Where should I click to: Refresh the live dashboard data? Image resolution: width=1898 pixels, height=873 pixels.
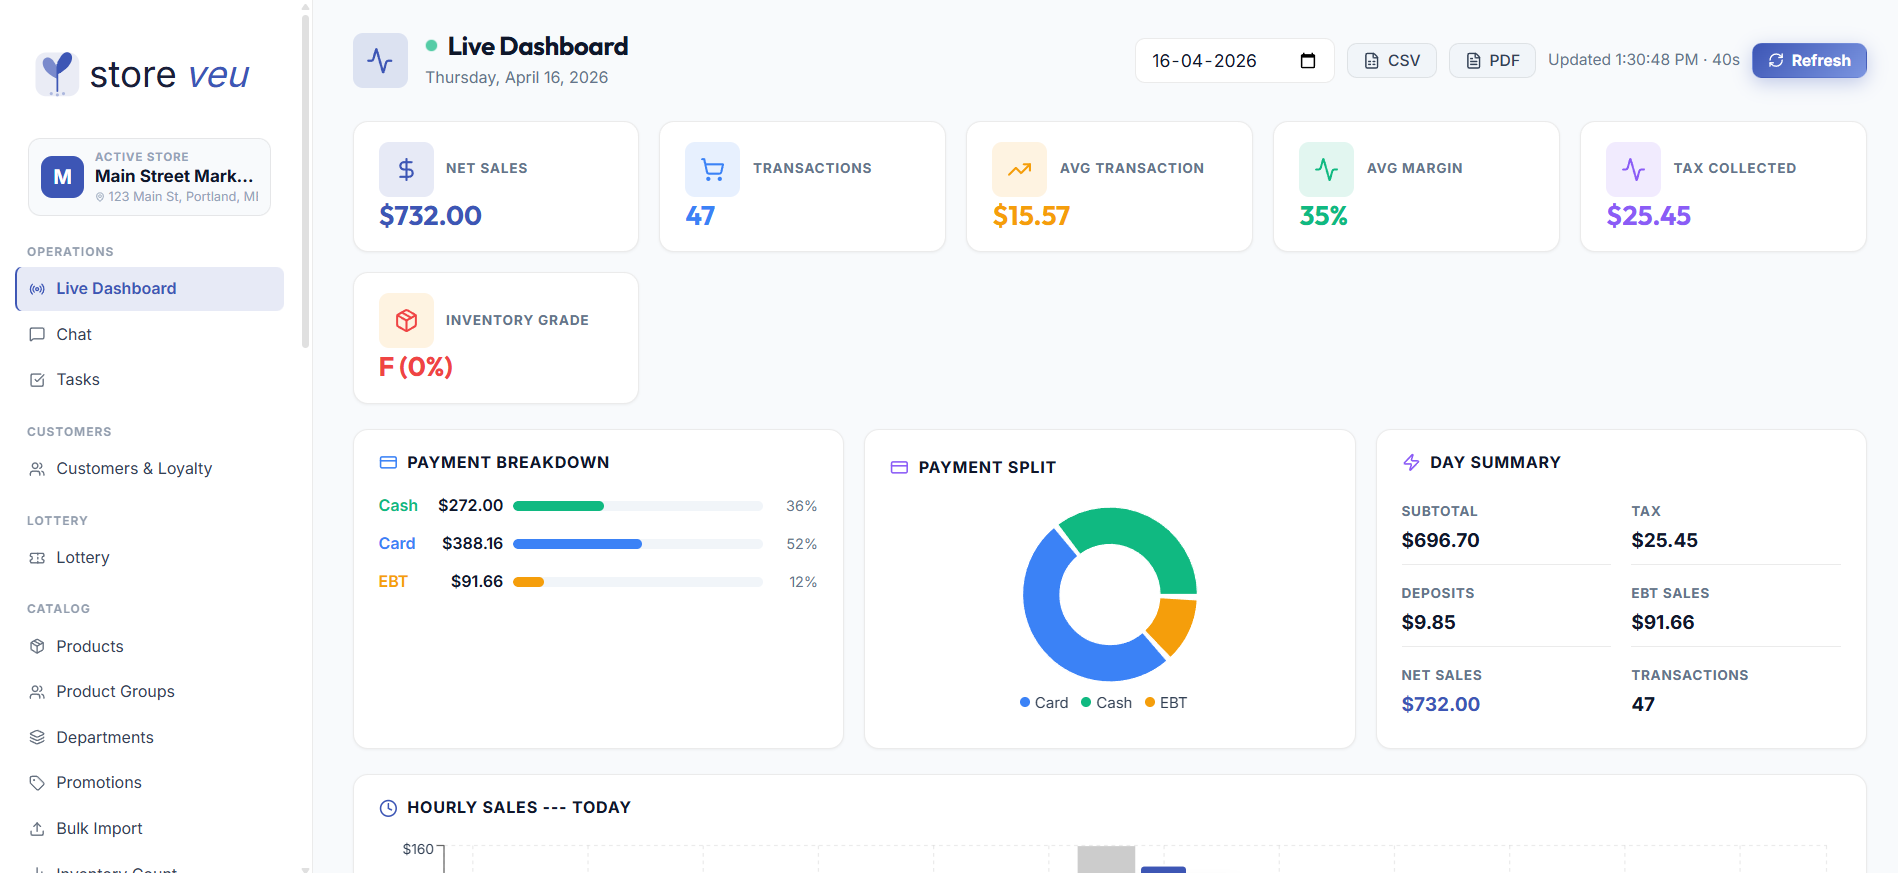1809,60
